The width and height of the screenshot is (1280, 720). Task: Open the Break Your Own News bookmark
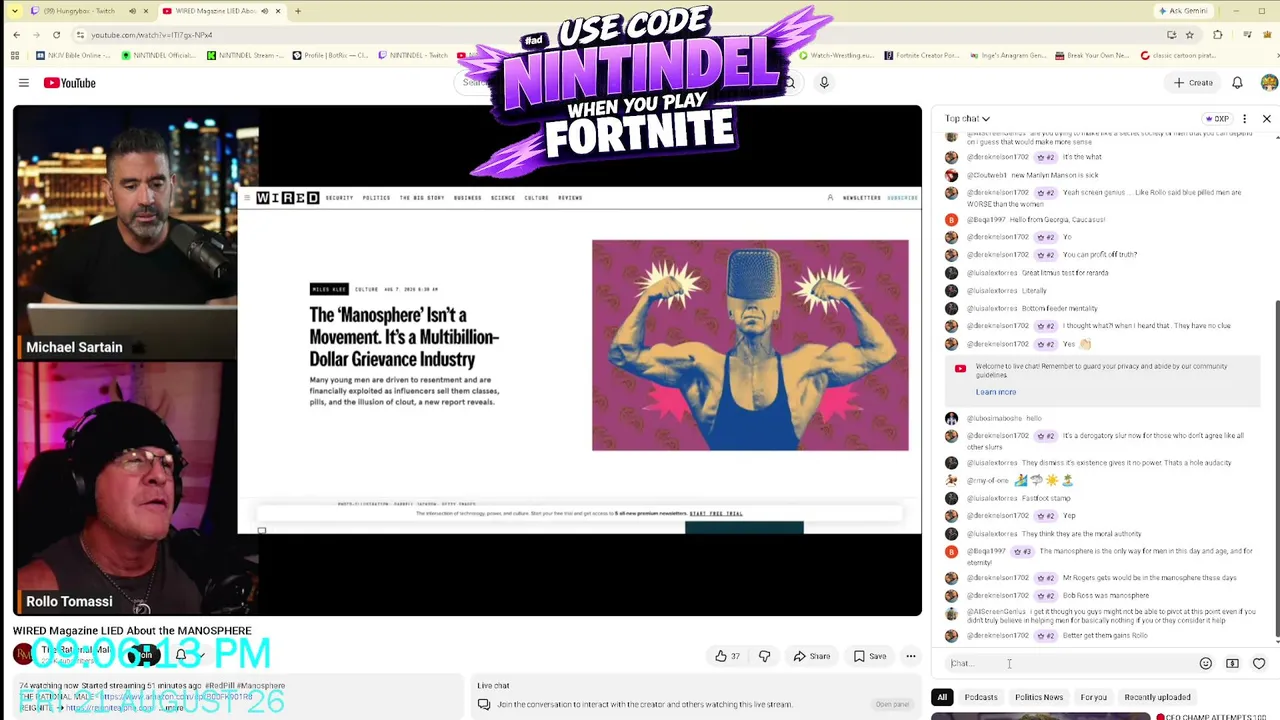coord(1094,56)
